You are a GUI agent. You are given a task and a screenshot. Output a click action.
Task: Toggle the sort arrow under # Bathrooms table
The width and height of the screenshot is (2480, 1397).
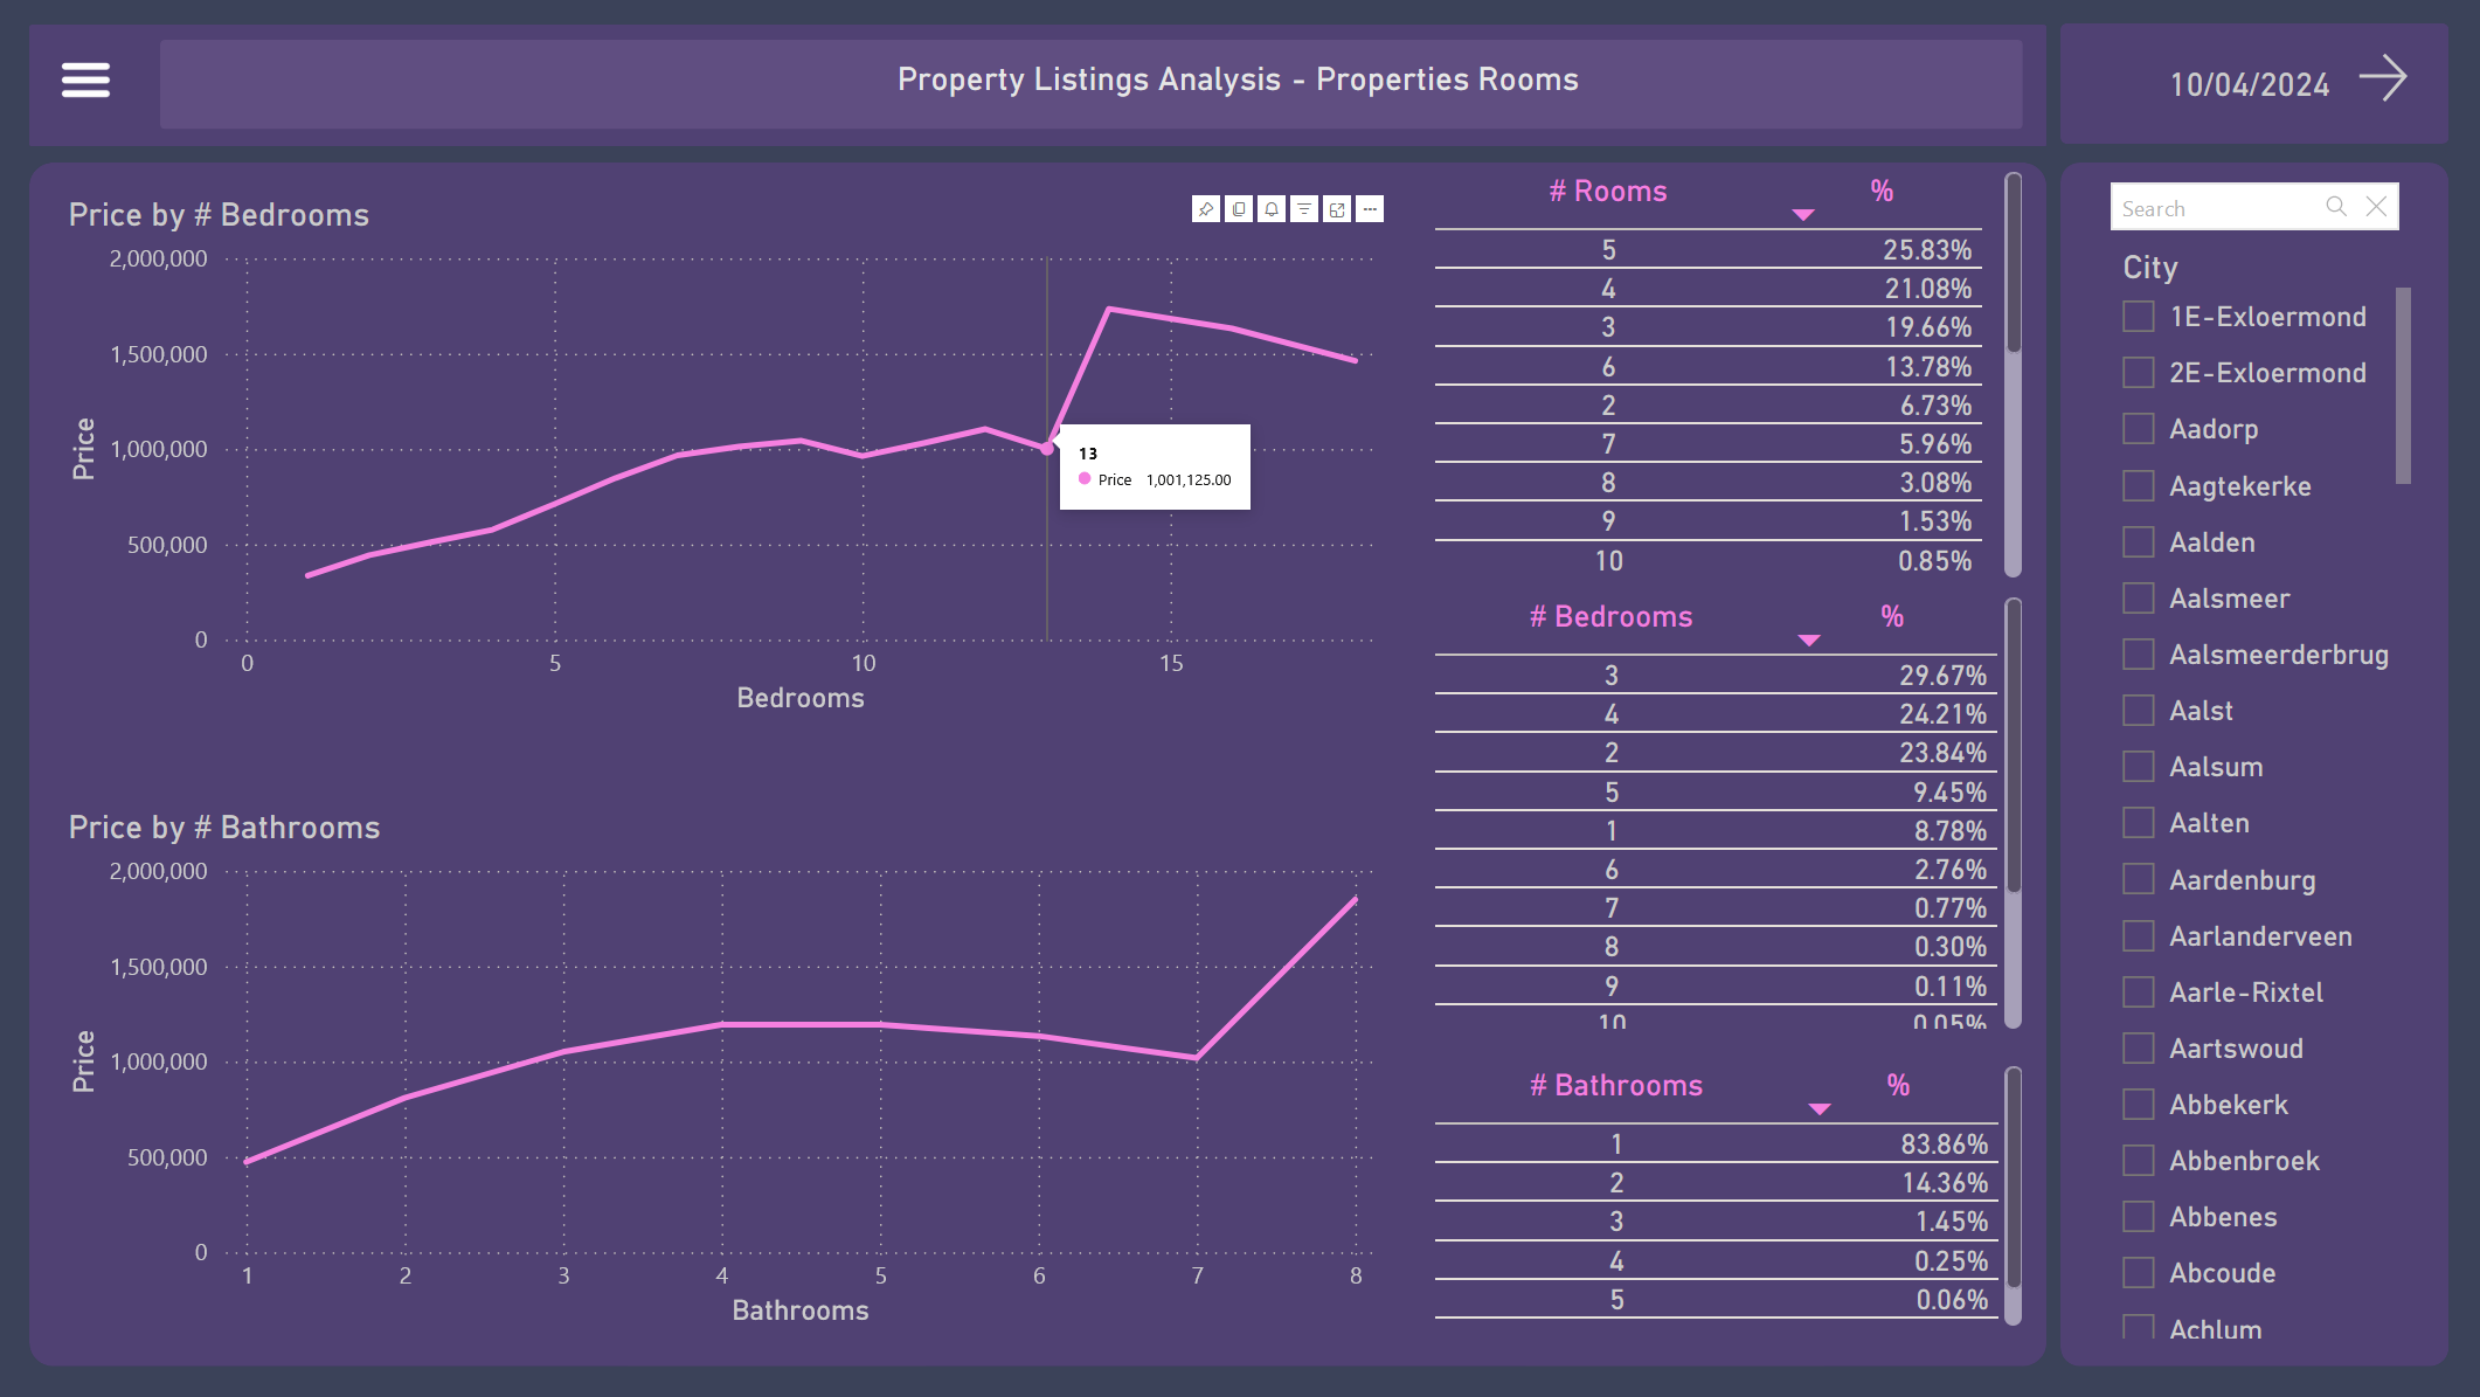(x=1820, y=1109)
